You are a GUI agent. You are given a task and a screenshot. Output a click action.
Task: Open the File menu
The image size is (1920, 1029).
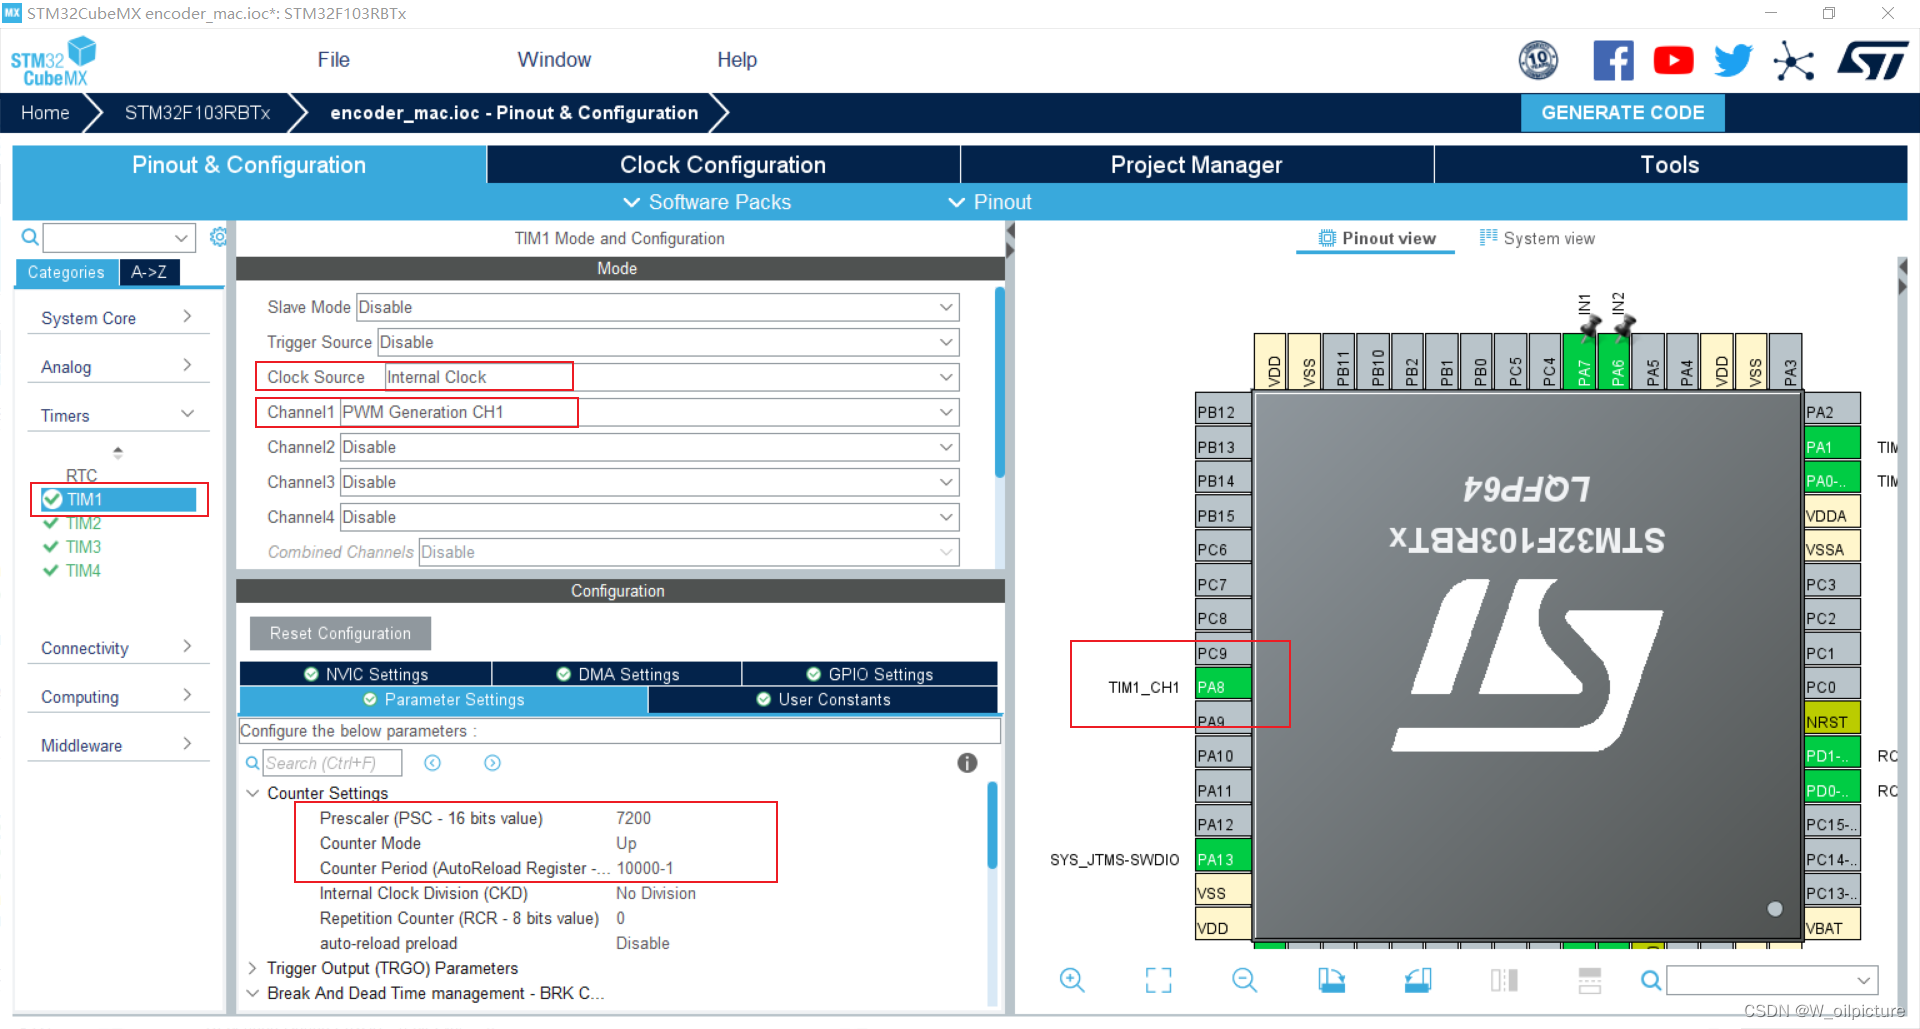tap(333, 60)
